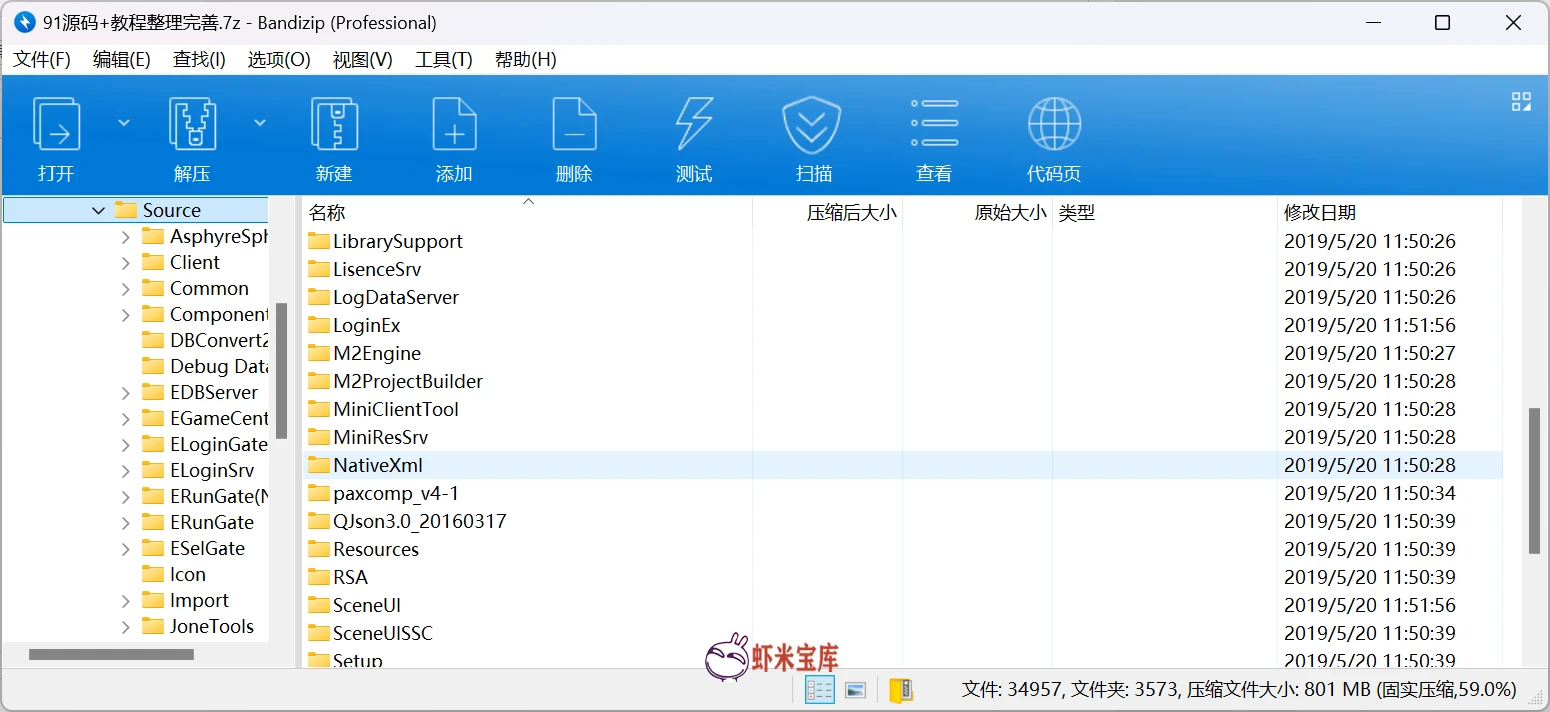Open the 视图(V) menu
Image resolution: width=1550 pixels, height=712 pixels.
tap(362, 60)
